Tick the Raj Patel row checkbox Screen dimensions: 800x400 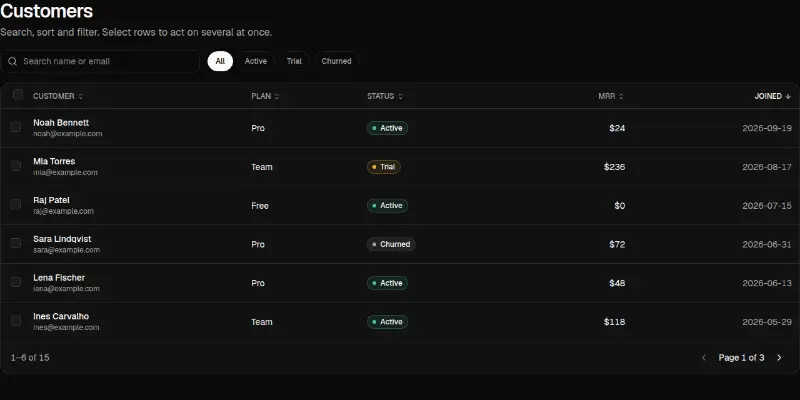16,205
